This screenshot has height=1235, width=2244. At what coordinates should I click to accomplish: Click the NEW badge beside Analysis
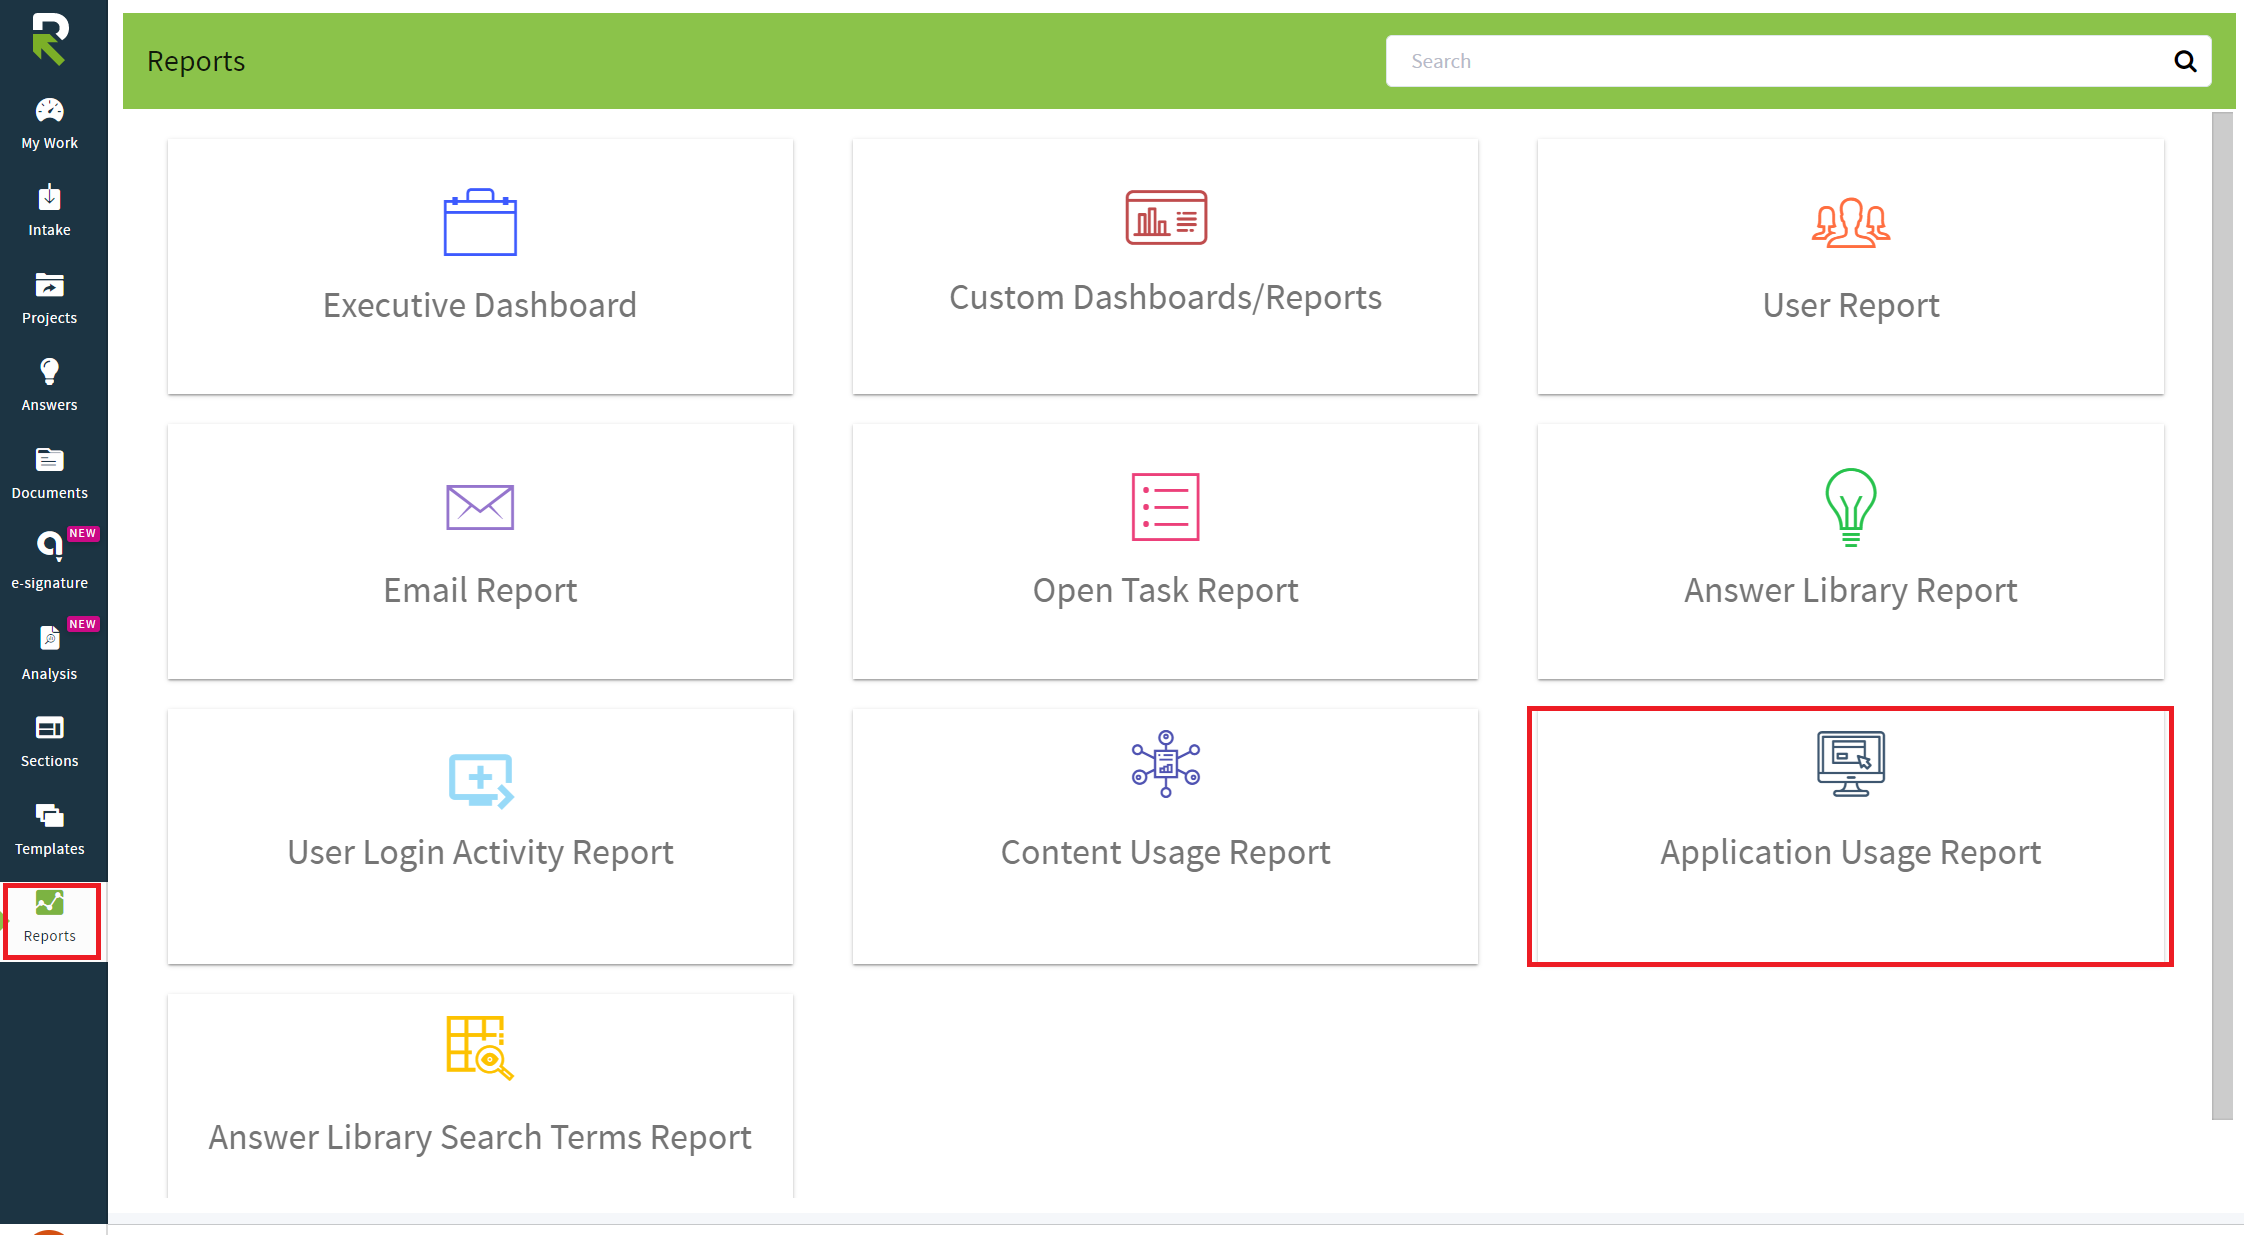click(83, 624)
